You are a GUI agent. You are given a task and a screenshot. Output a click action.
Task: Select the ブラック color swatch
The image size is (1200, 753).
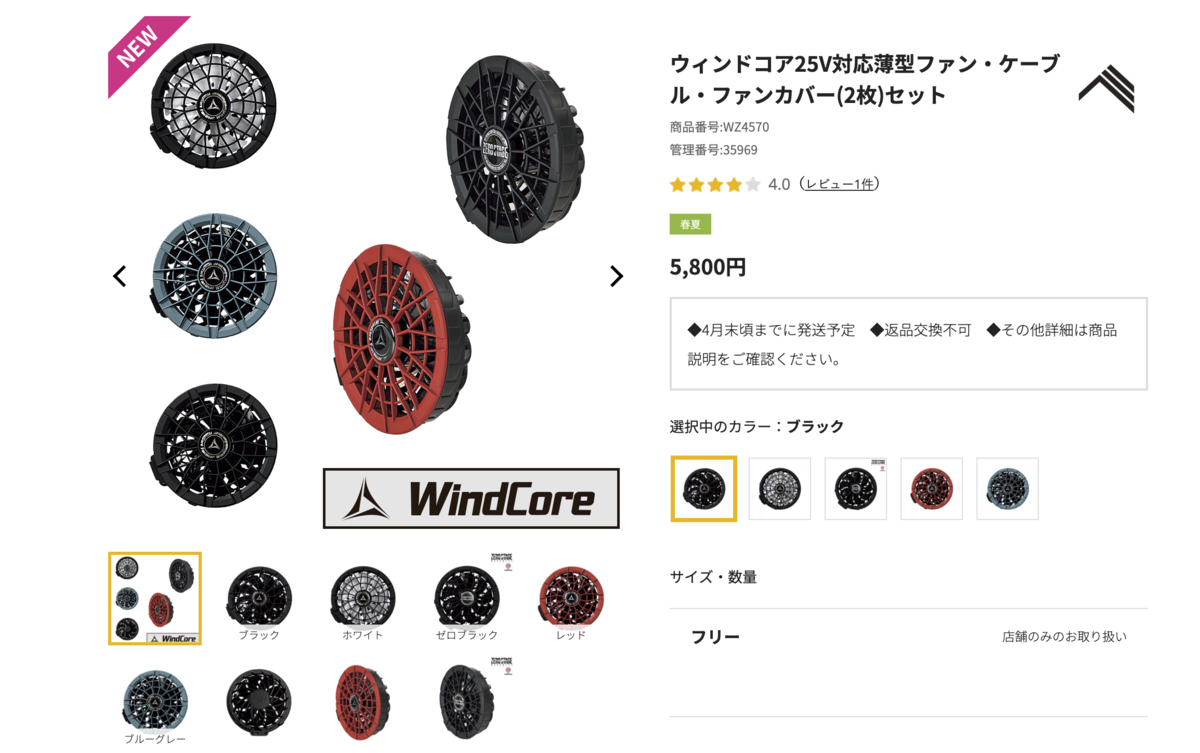click(x=704, y=489)
